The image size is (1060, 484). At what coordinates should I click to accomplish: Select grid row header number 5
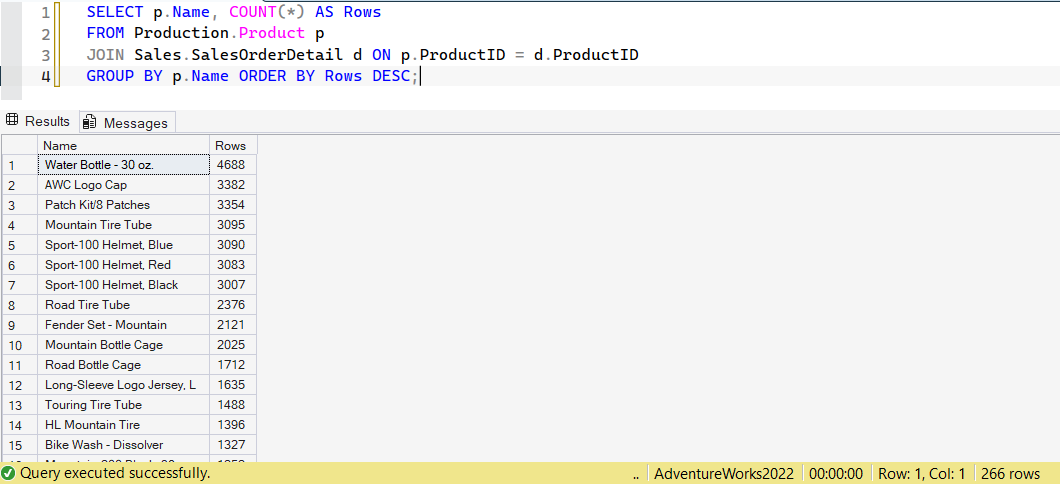tap(20, 245)
